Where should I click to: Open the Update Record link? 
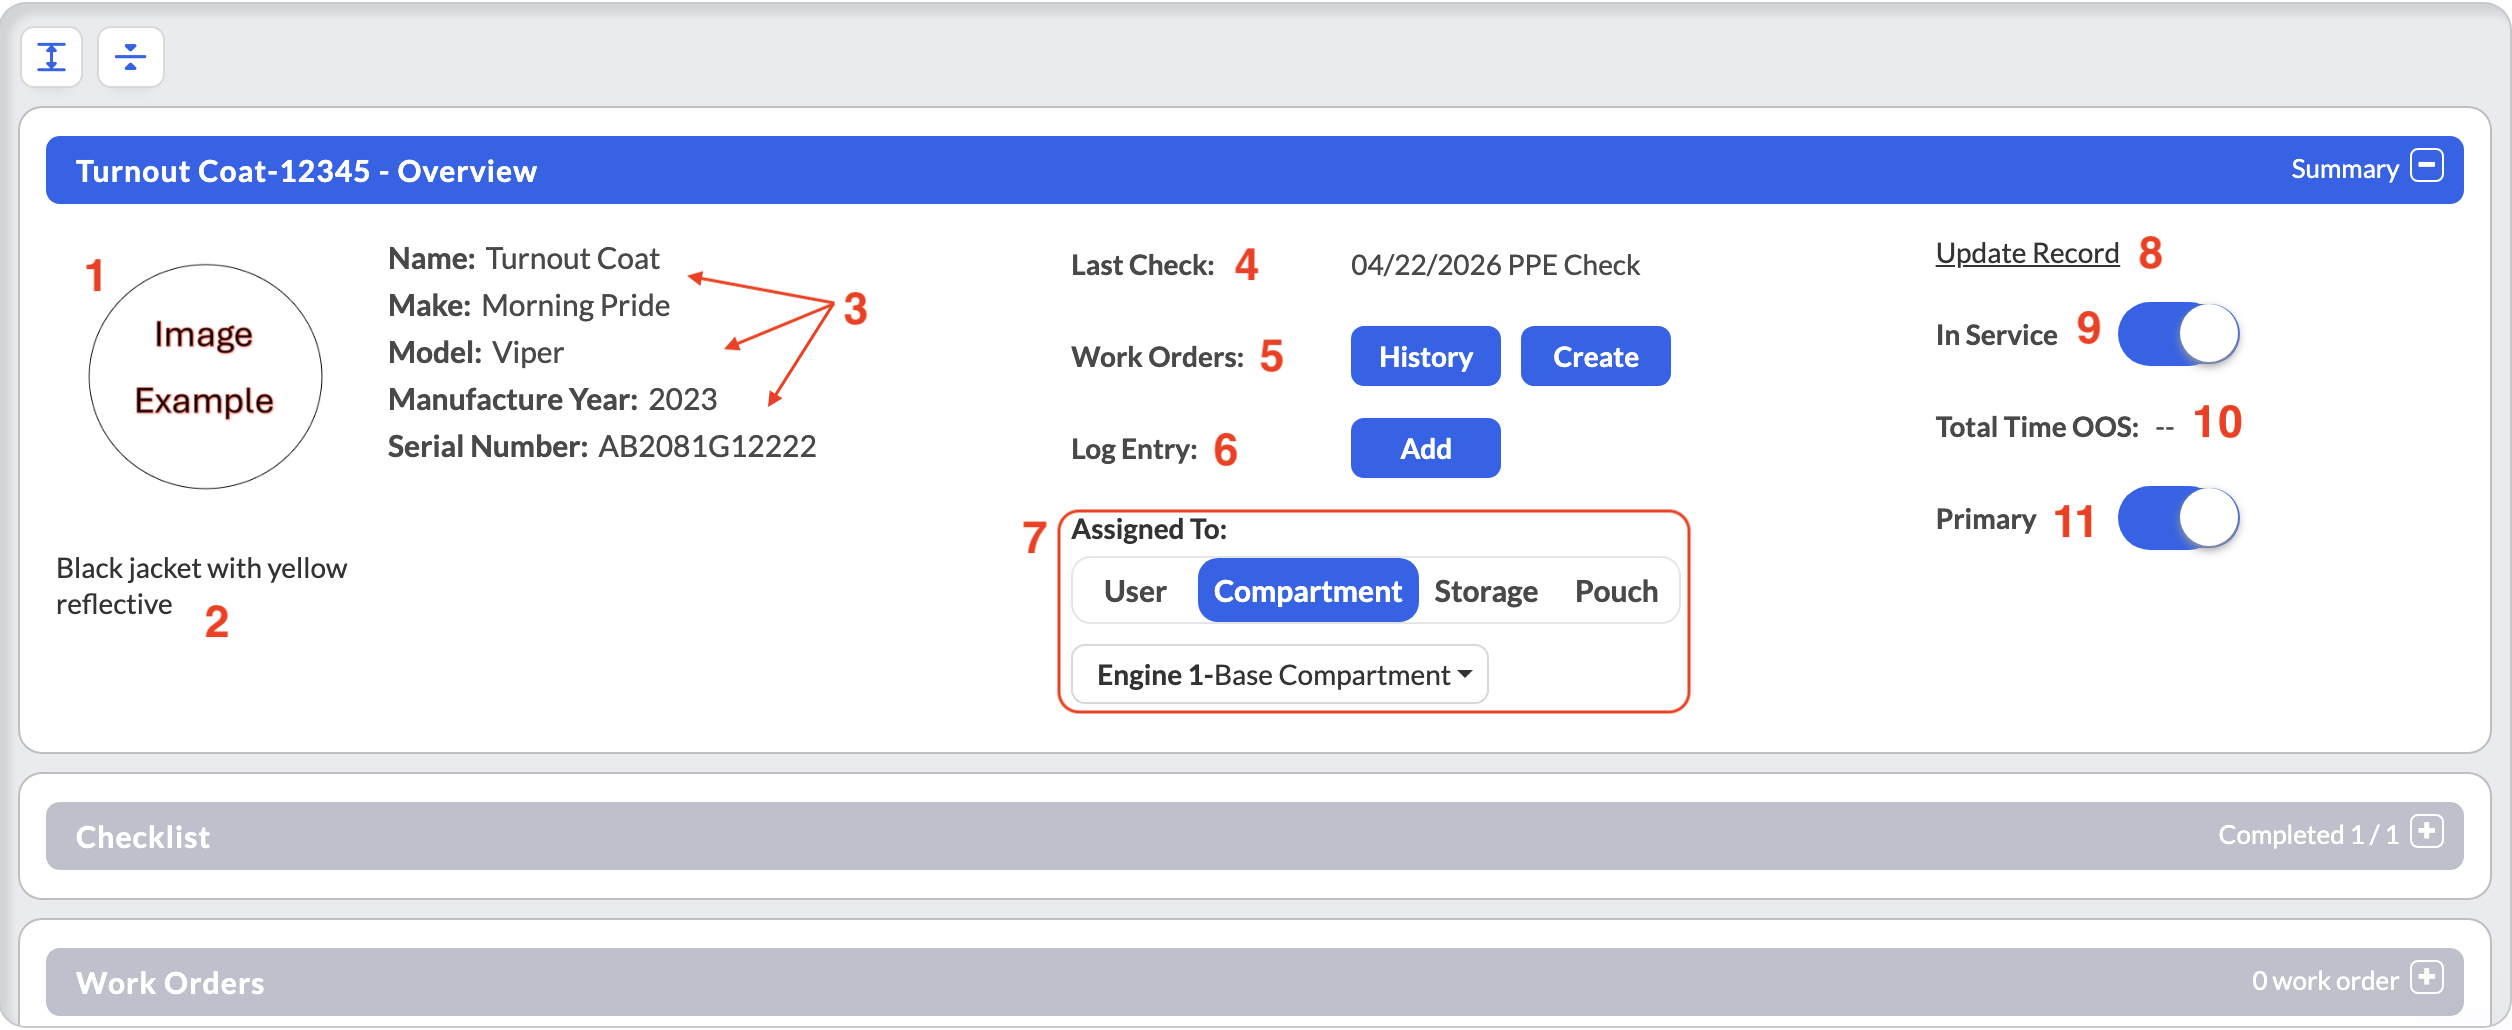pyautogui.click(x=2027, y=254)
